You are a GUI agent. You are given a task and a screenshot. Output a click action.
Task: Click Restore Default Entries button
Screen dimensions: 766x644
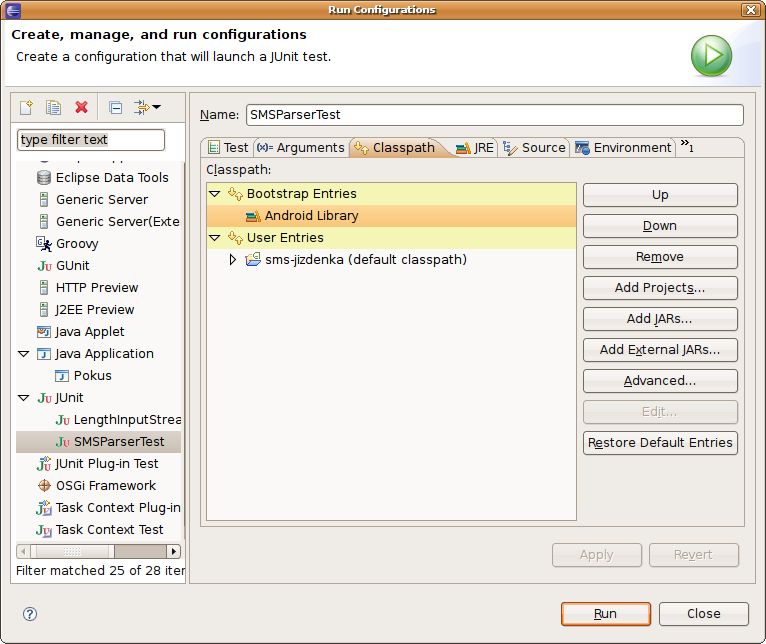pyautogui.click(x=660, y=443)
